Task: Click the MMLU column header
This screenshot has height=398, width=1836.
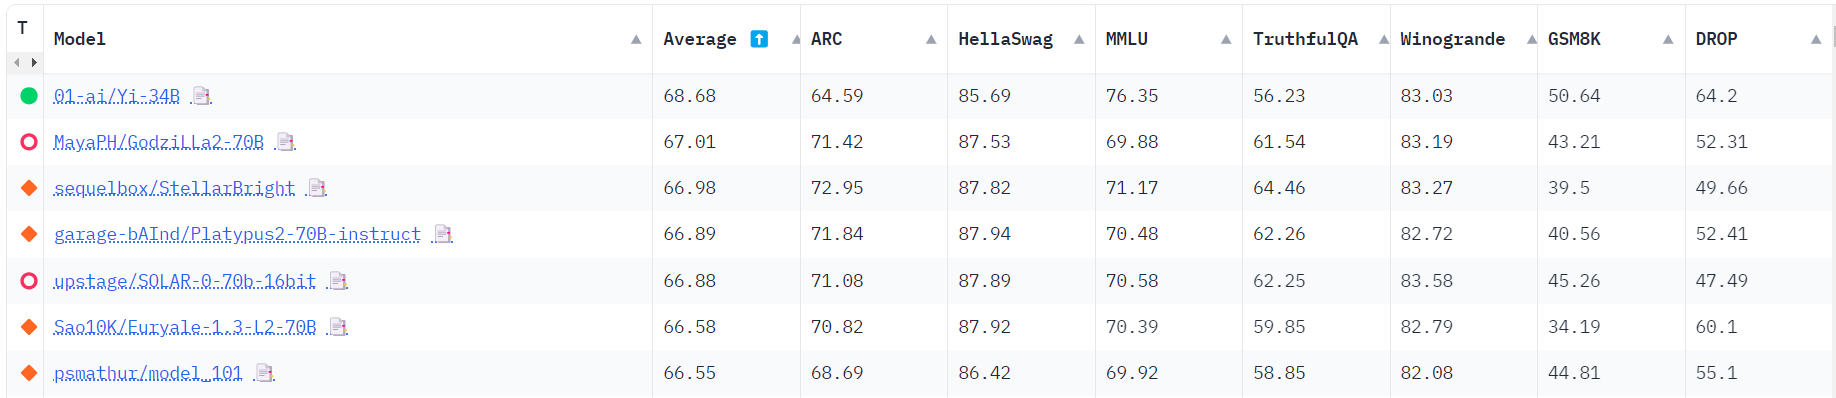Action: [1126, 39]
